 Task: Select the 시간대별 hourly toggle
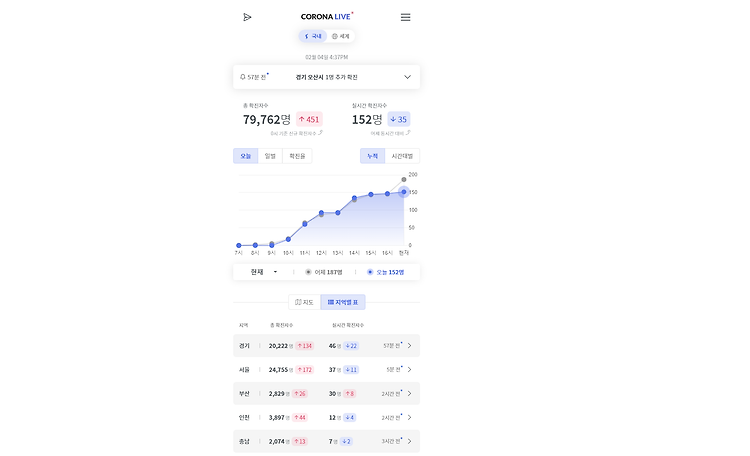click(x=402, y=156)
